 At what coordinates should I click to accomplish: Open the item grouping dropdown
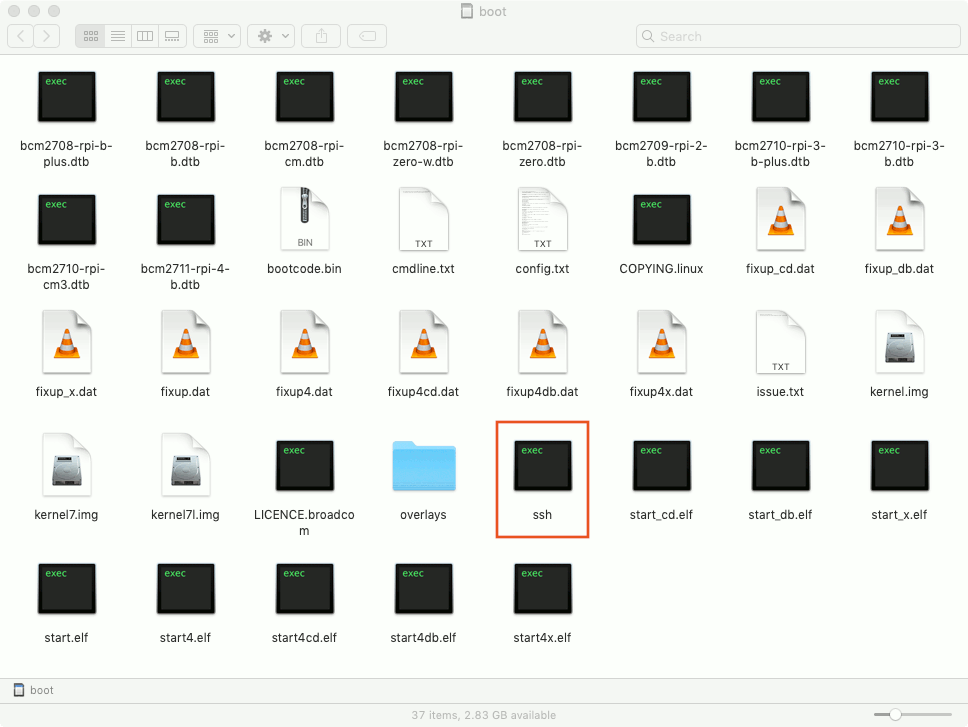tap(216, 35)
